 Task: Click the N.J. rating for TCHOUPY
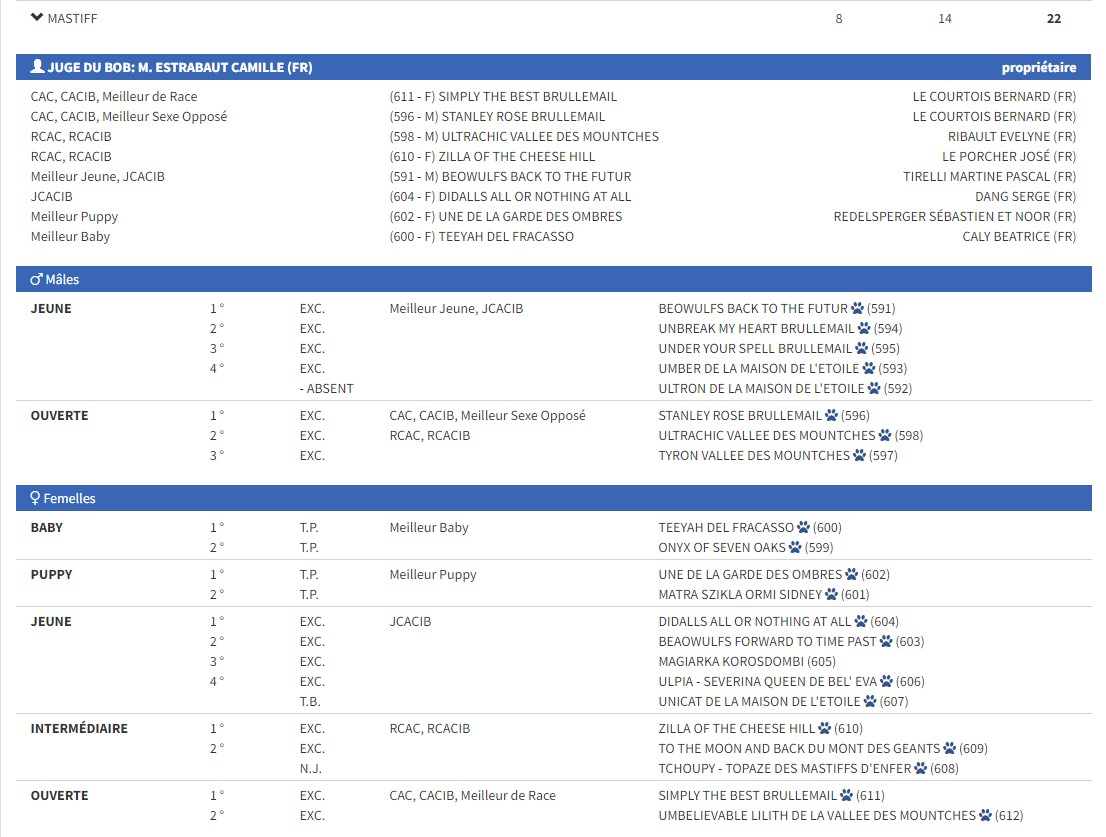310,769
